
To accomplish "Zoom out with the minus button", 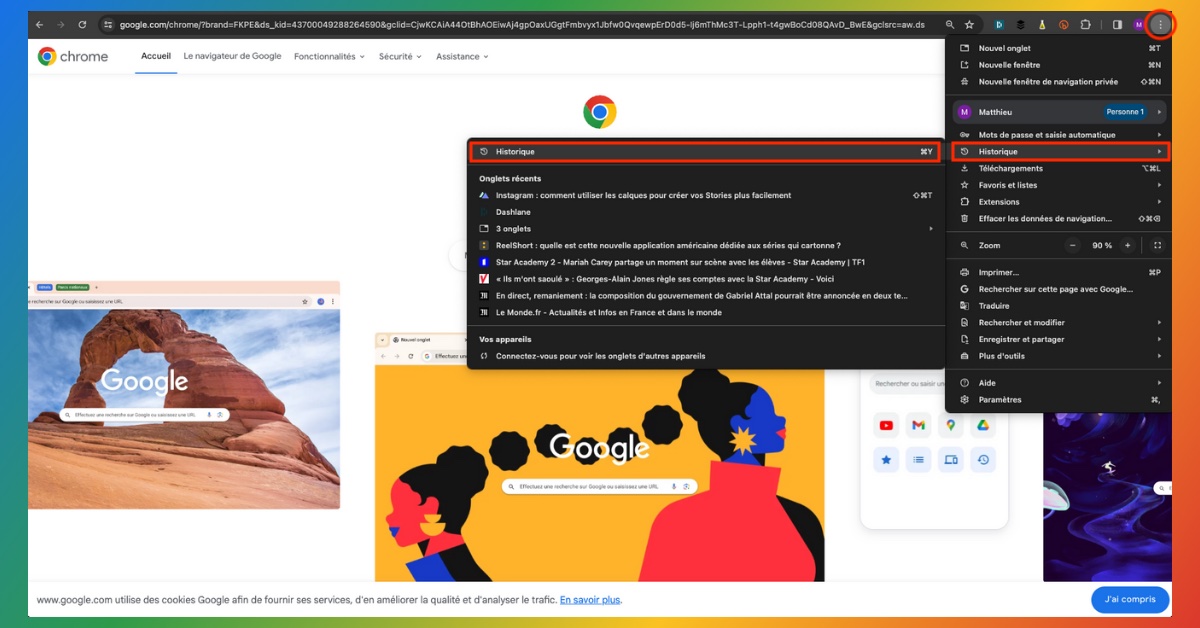I will [1073, 245].
